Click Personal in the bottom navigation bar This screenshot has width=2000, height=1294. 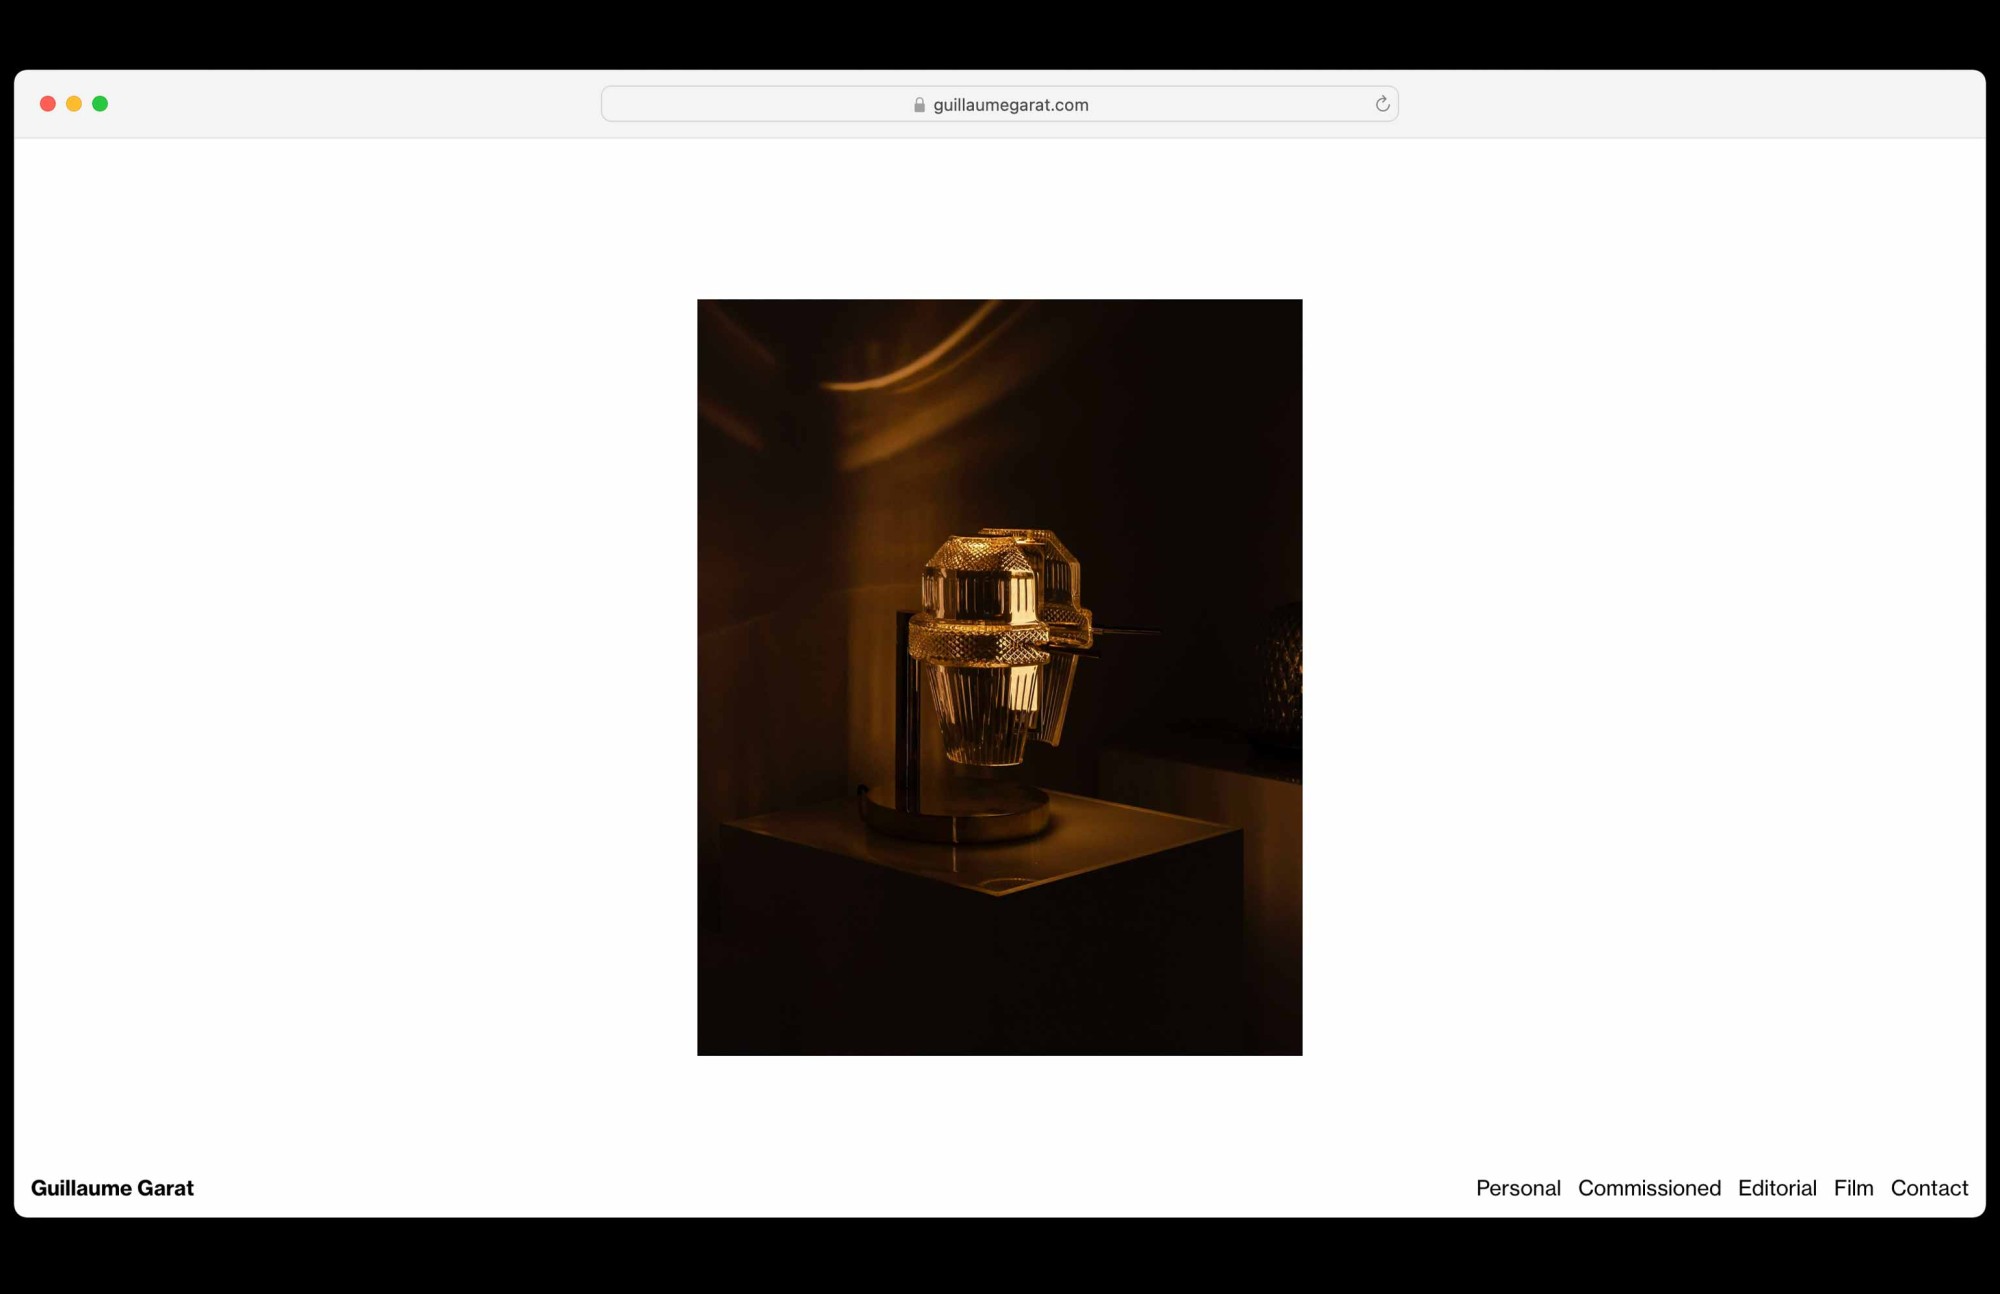1518,1188
